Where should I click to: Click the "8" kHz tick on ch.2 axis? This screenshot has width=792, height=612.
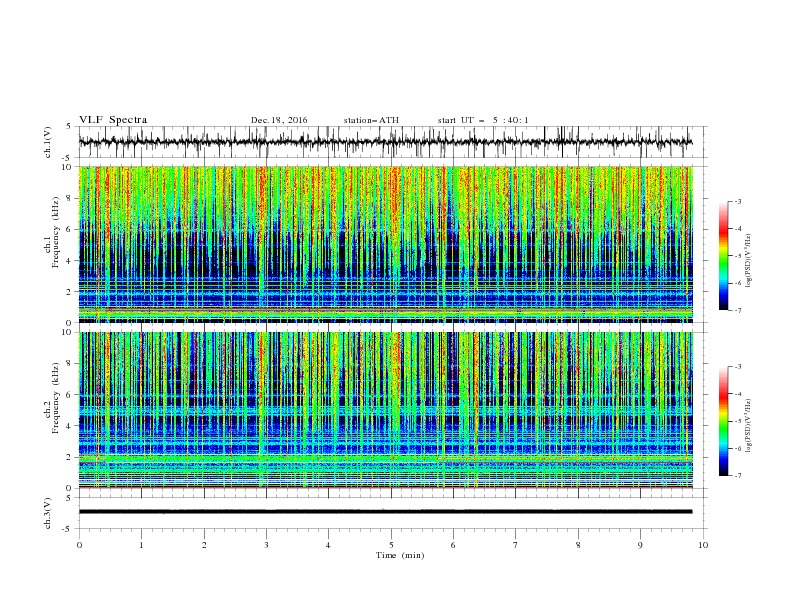coord(71,364)
